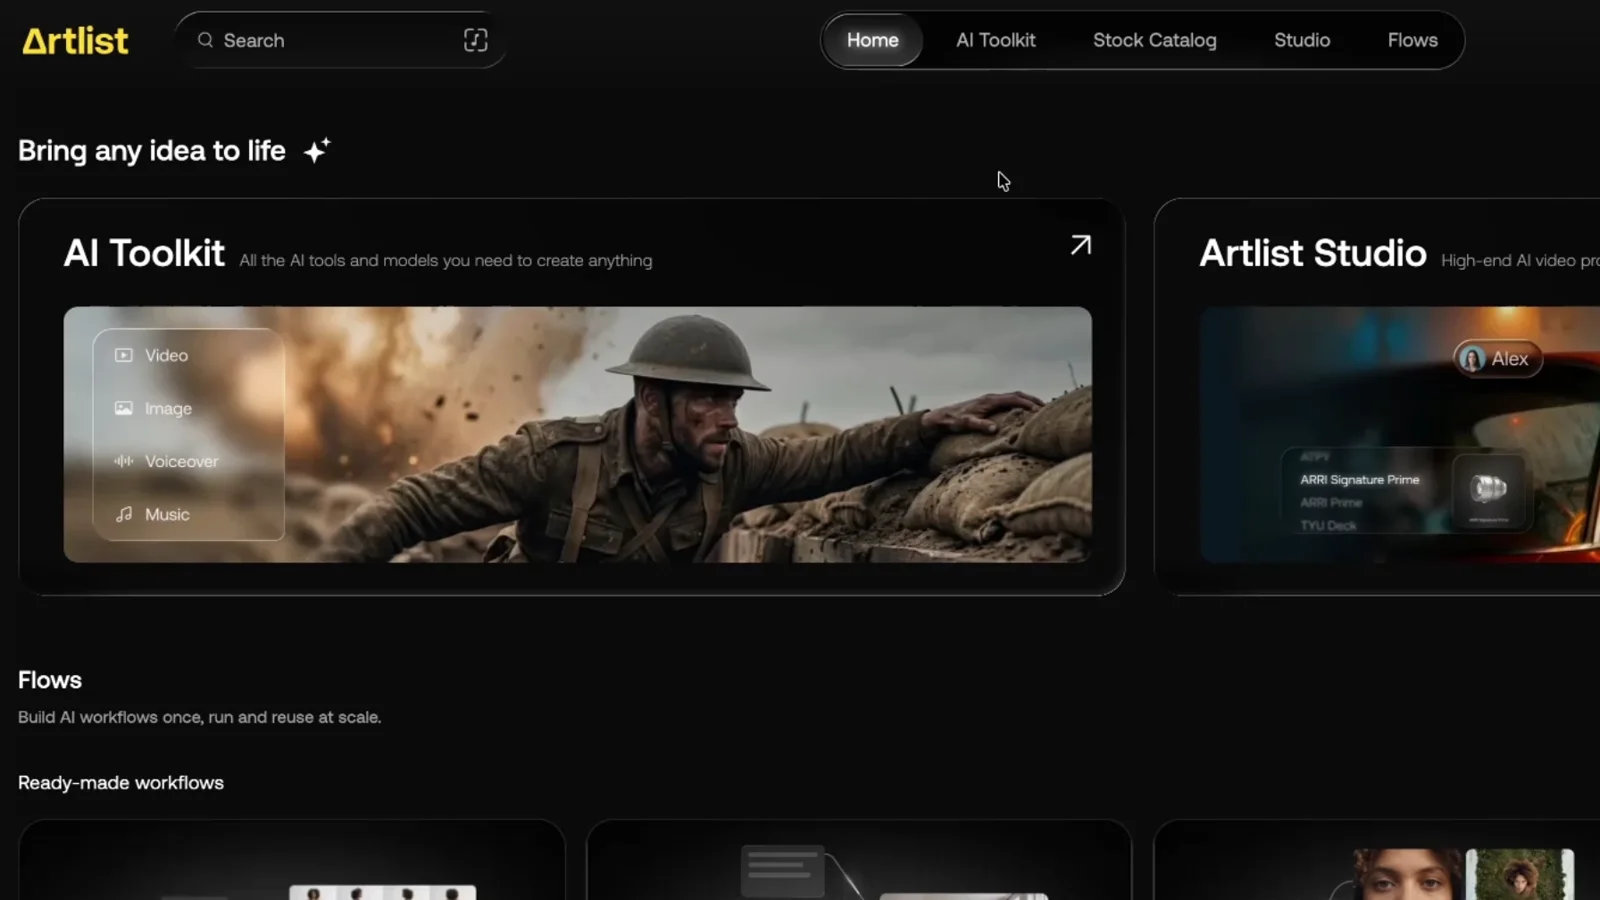Switch to Stock Catalog tab
Image resolution: width=1600 pixels, height=900 pixels.
point(1154,40)
